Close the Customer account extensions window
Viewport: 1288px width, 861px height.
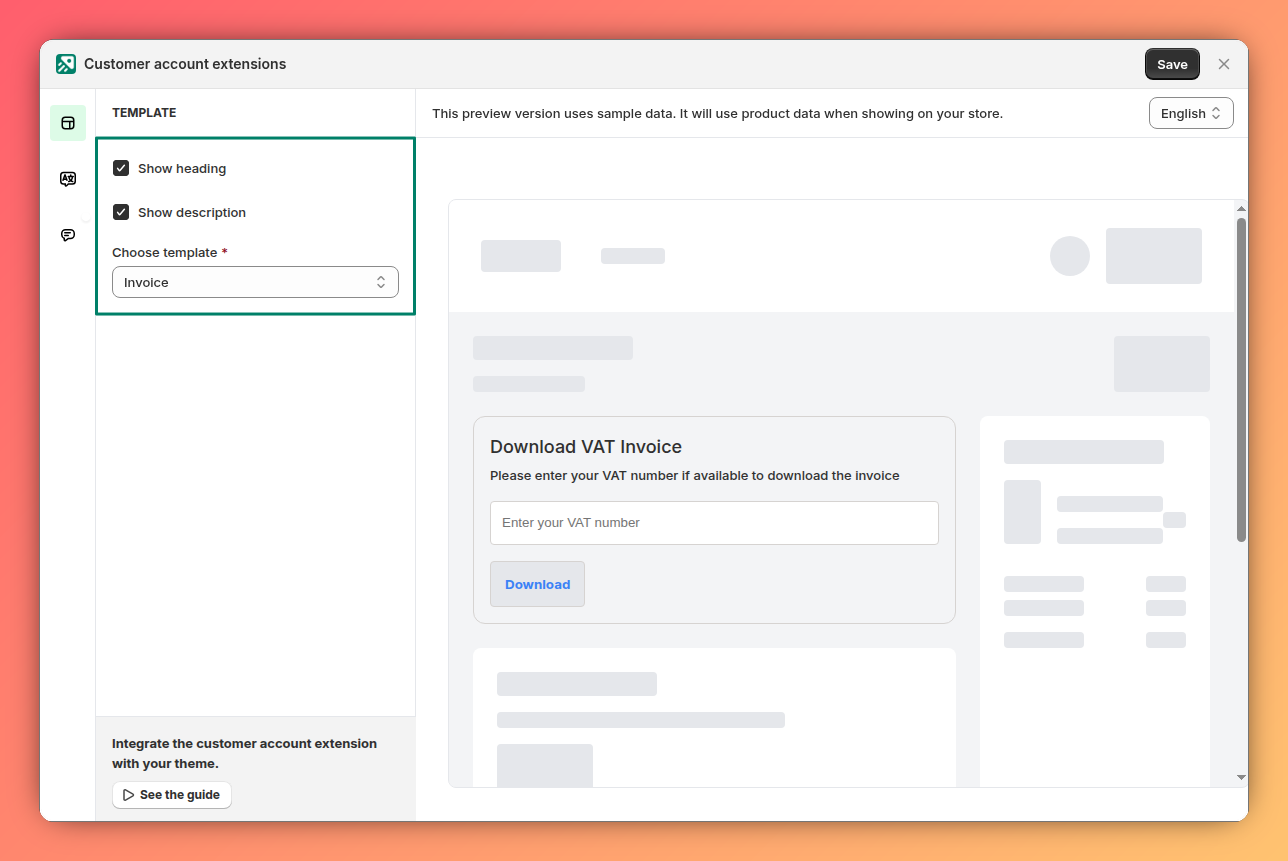click(x=1223, y=63)
